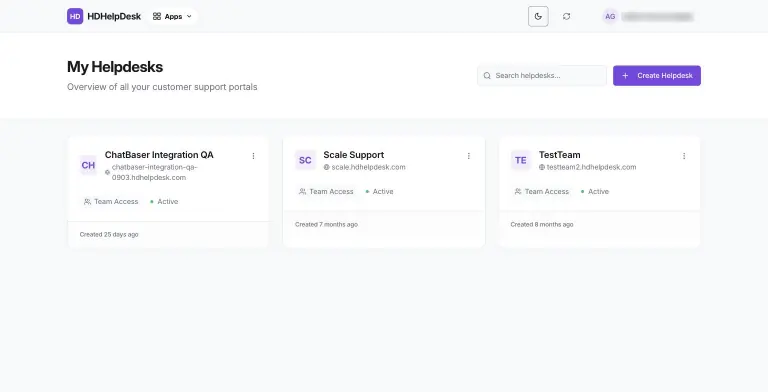Click the HD logo icon

75,16
